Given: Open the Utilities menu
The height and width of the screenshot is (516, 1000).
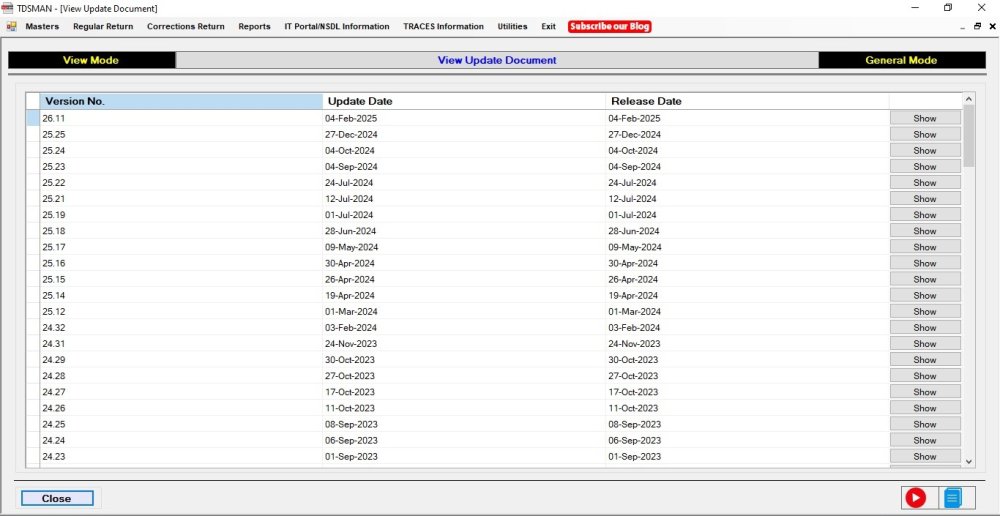Looking at the screenshot, I should click(x=512, y=26).
